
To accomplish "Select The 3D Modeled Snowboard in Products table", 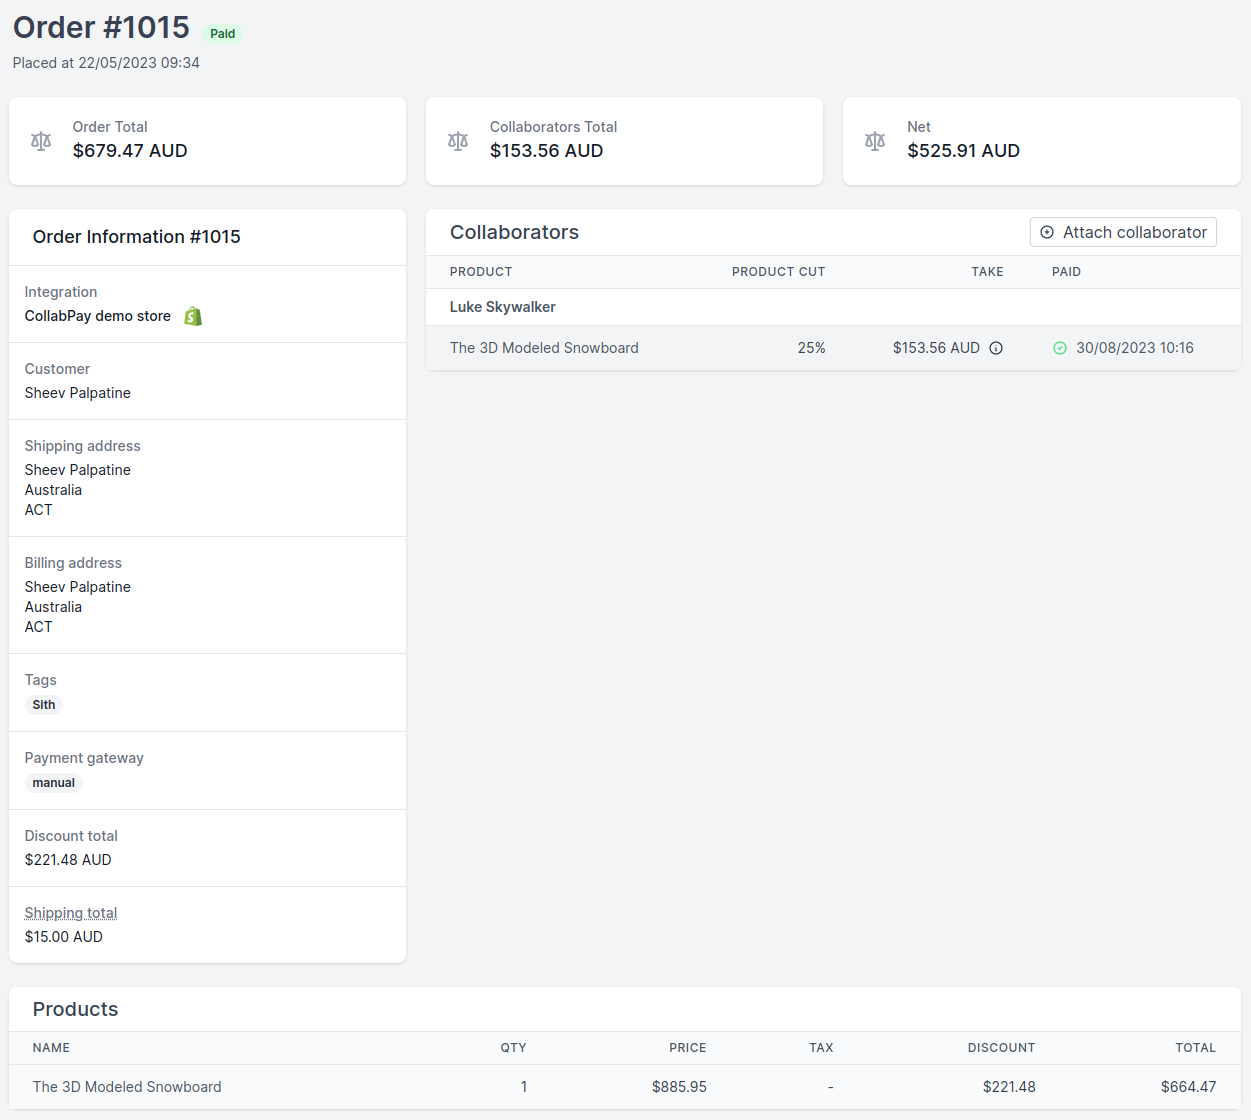I will (127, 1087).
